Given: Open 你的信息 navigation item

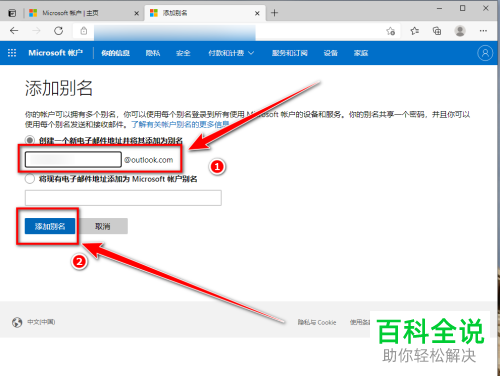Looking at the screenshot, I should pyautogui.click(x=115, y=53).
